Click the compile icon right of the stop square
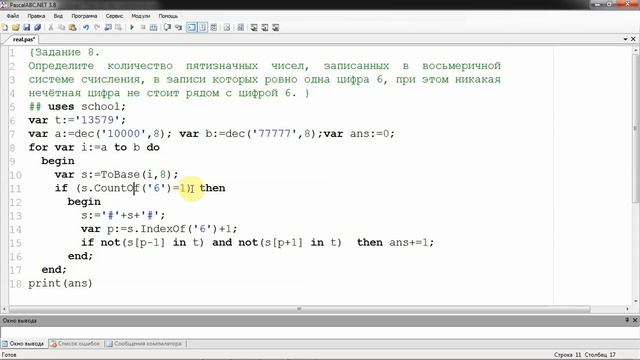The image size is (640, 360). 153,27
